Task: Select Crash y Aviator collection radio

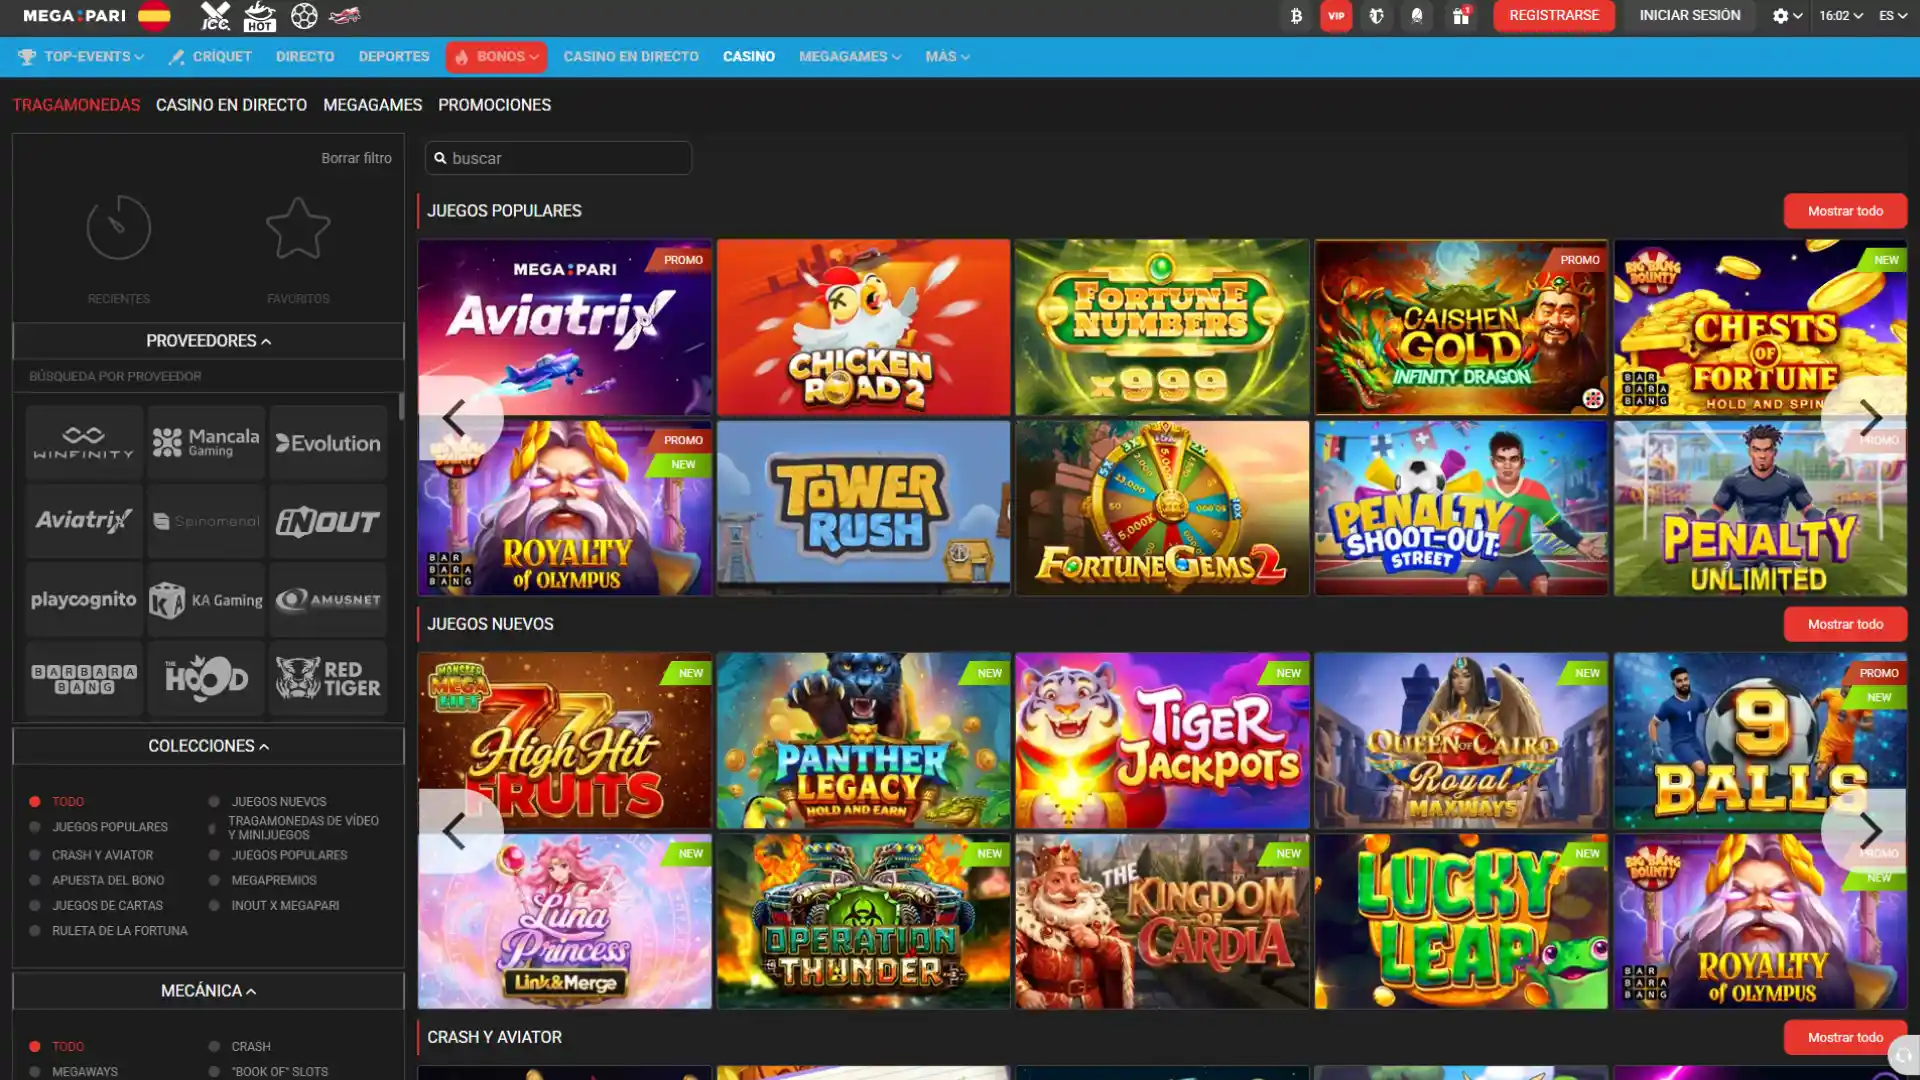Action: 35,856
